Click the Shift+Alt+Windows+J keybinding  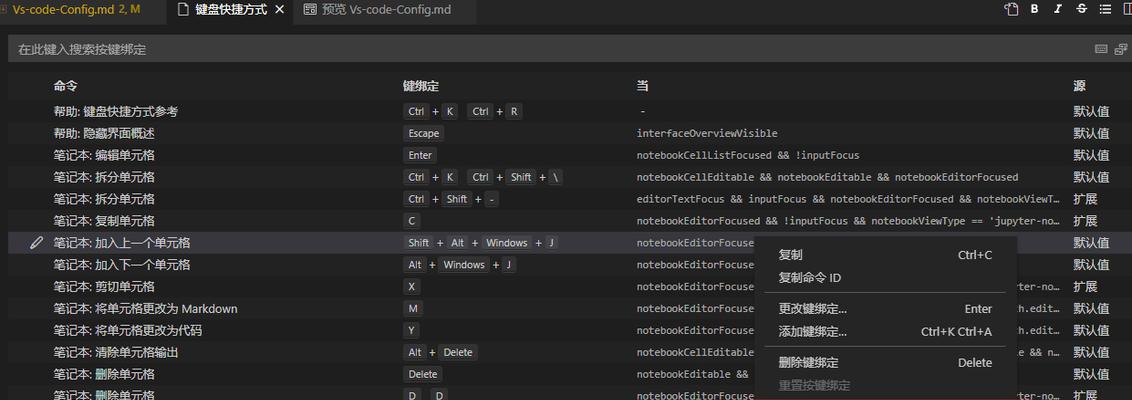coord(481,243)
